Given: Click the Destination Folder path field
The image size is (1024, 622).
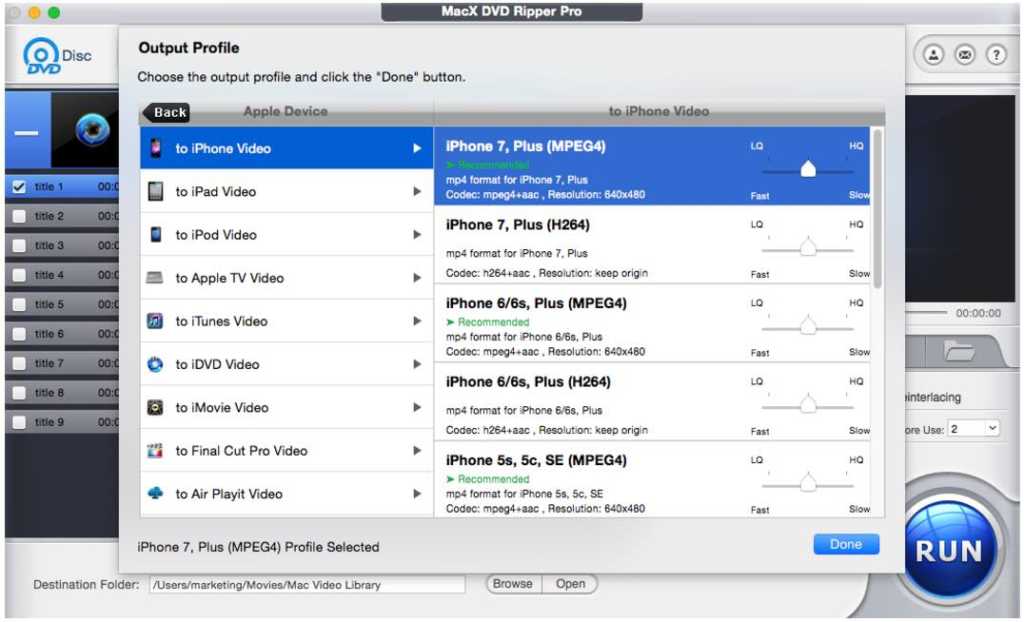Looking at the screenshot, I should point(305,584).
